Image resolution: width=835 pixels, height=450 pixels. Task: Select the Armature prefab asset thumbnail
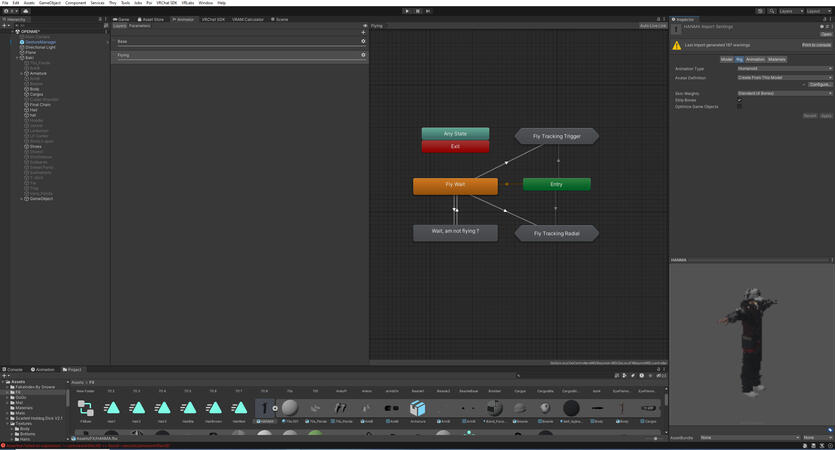(x=417, y=408)
